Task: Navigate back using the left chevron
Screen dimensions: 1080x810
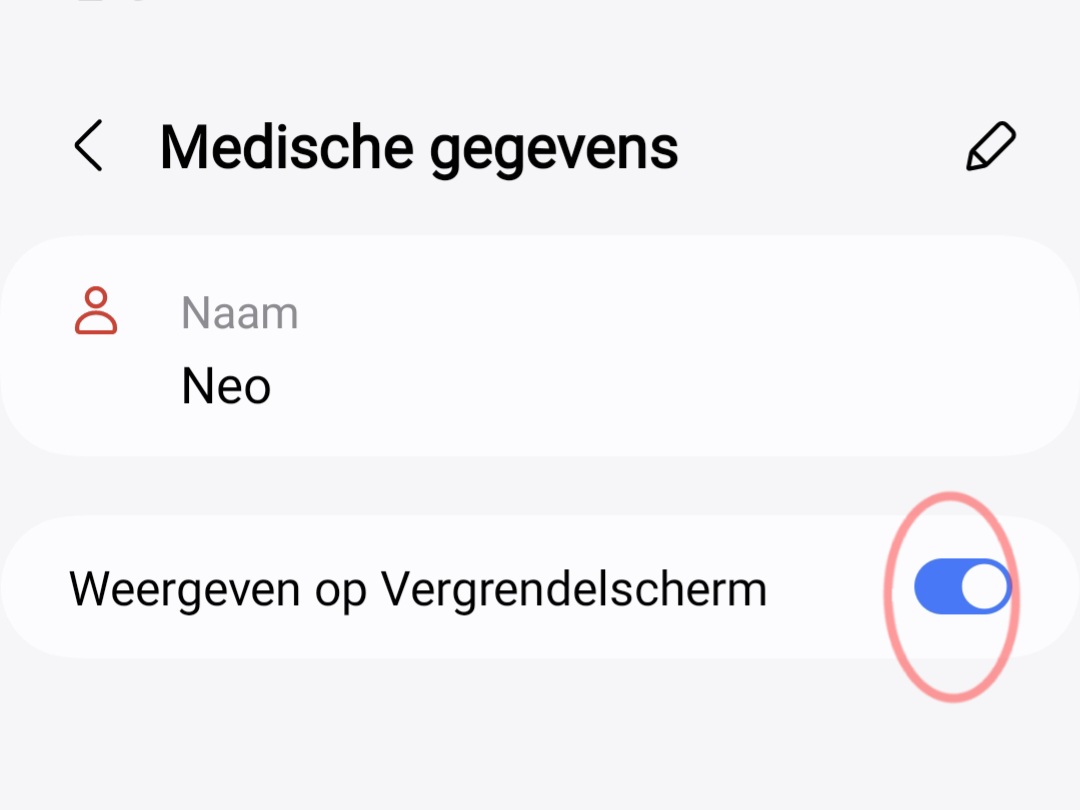Action: click(87, 146)
